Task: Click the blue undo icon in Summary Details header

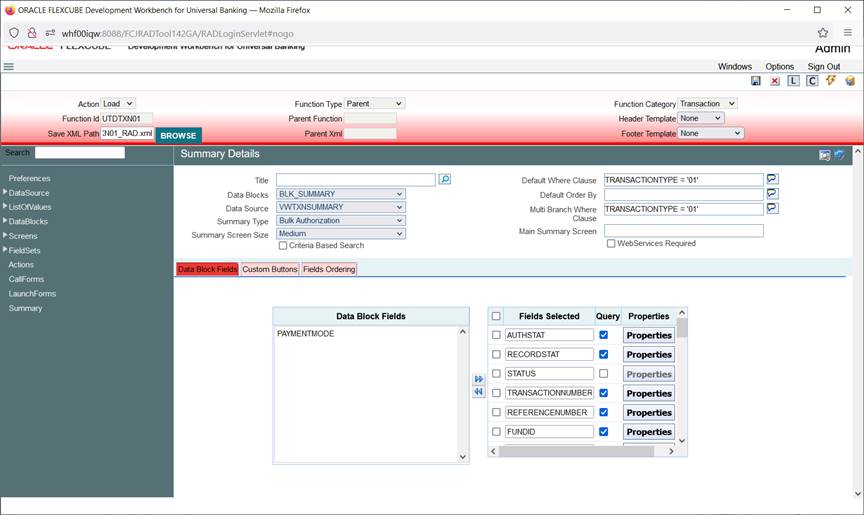Action: pyautogui.click(x=839, y=155)
